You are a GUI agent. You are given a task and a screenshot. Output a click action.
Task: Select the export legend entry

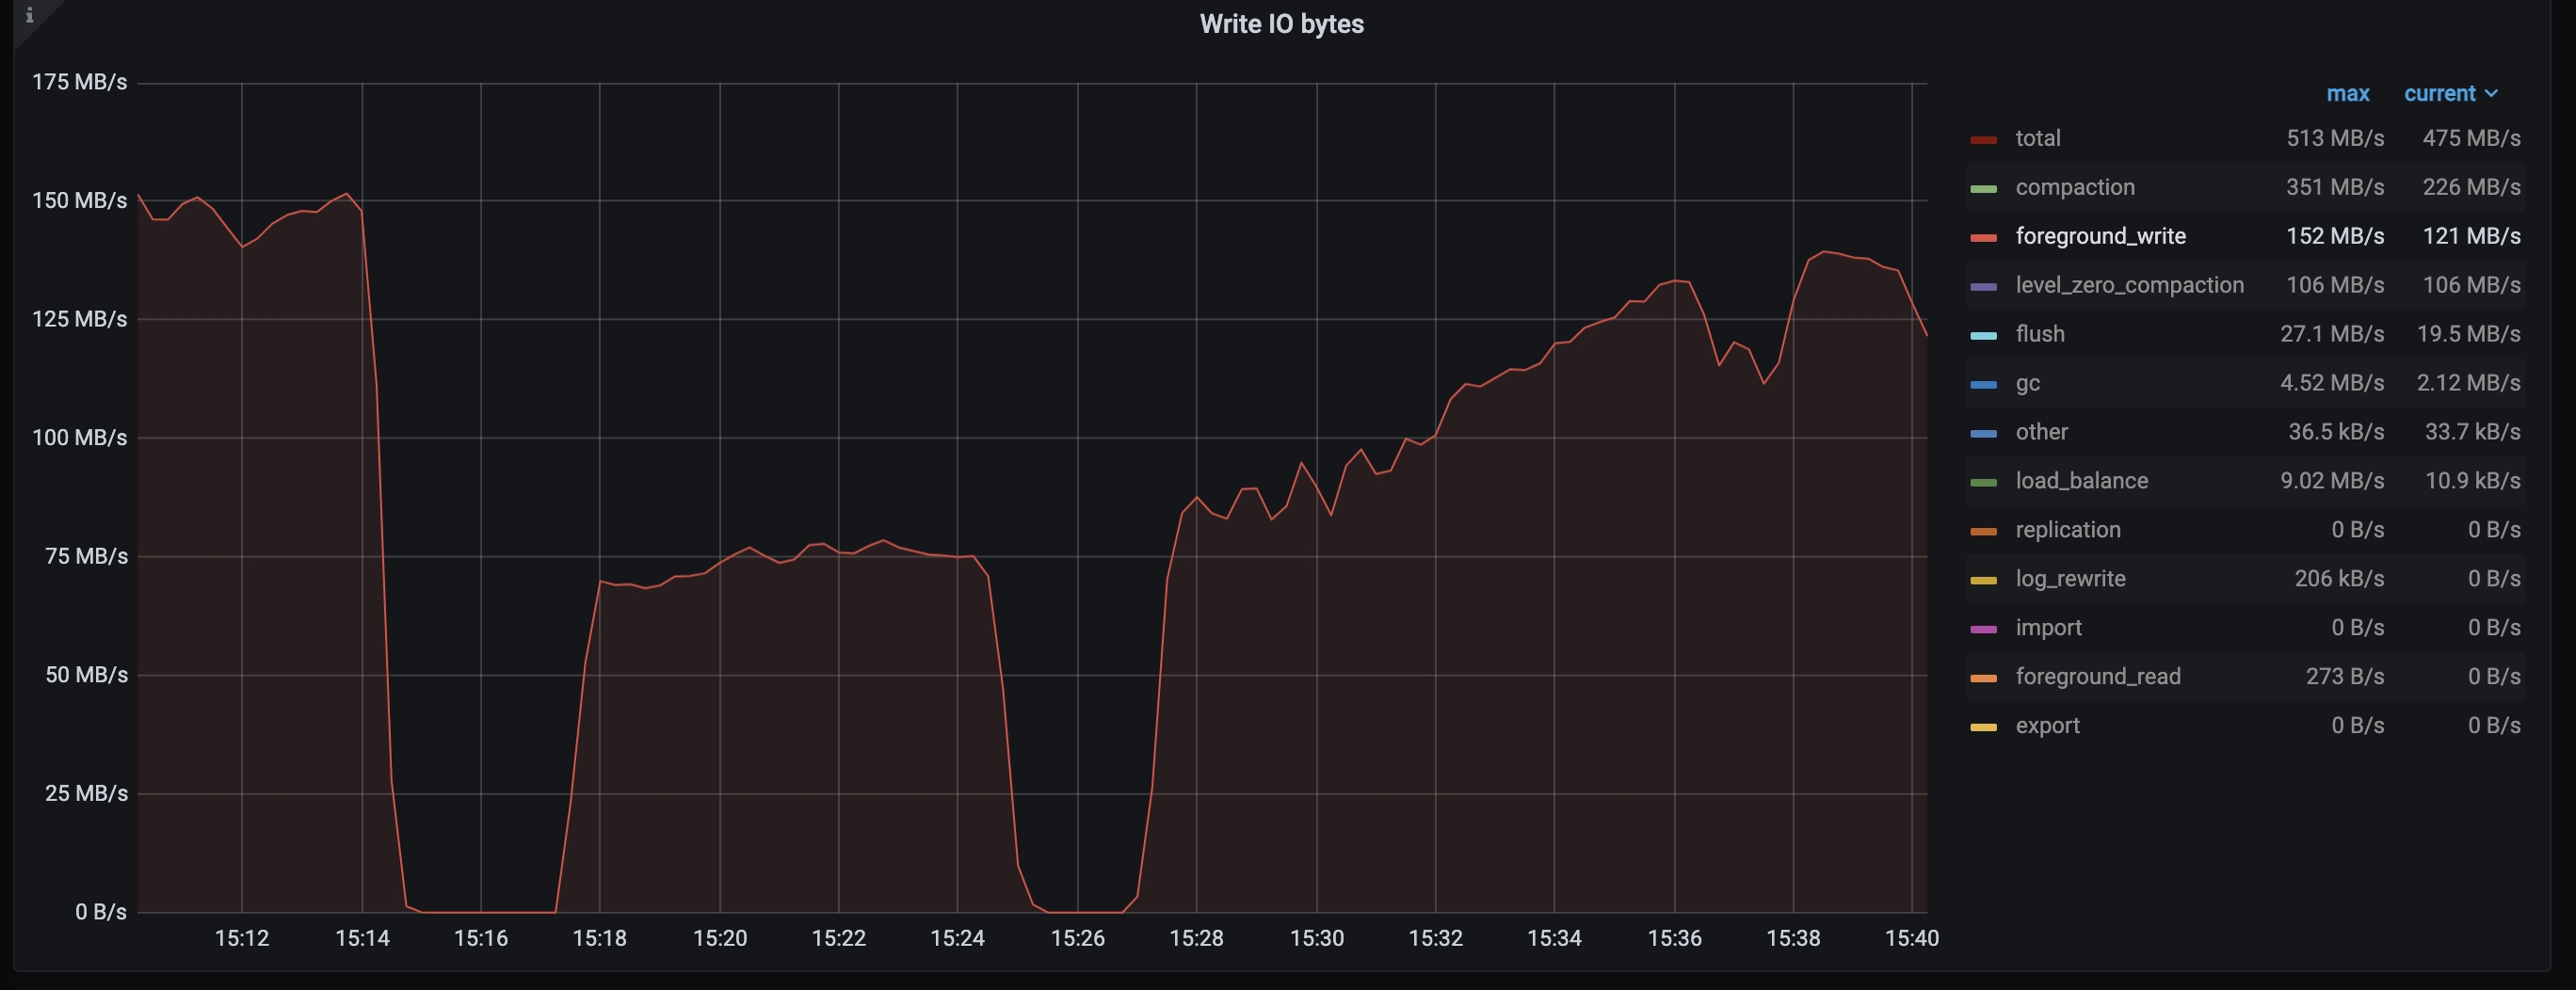click(2047, 726)
